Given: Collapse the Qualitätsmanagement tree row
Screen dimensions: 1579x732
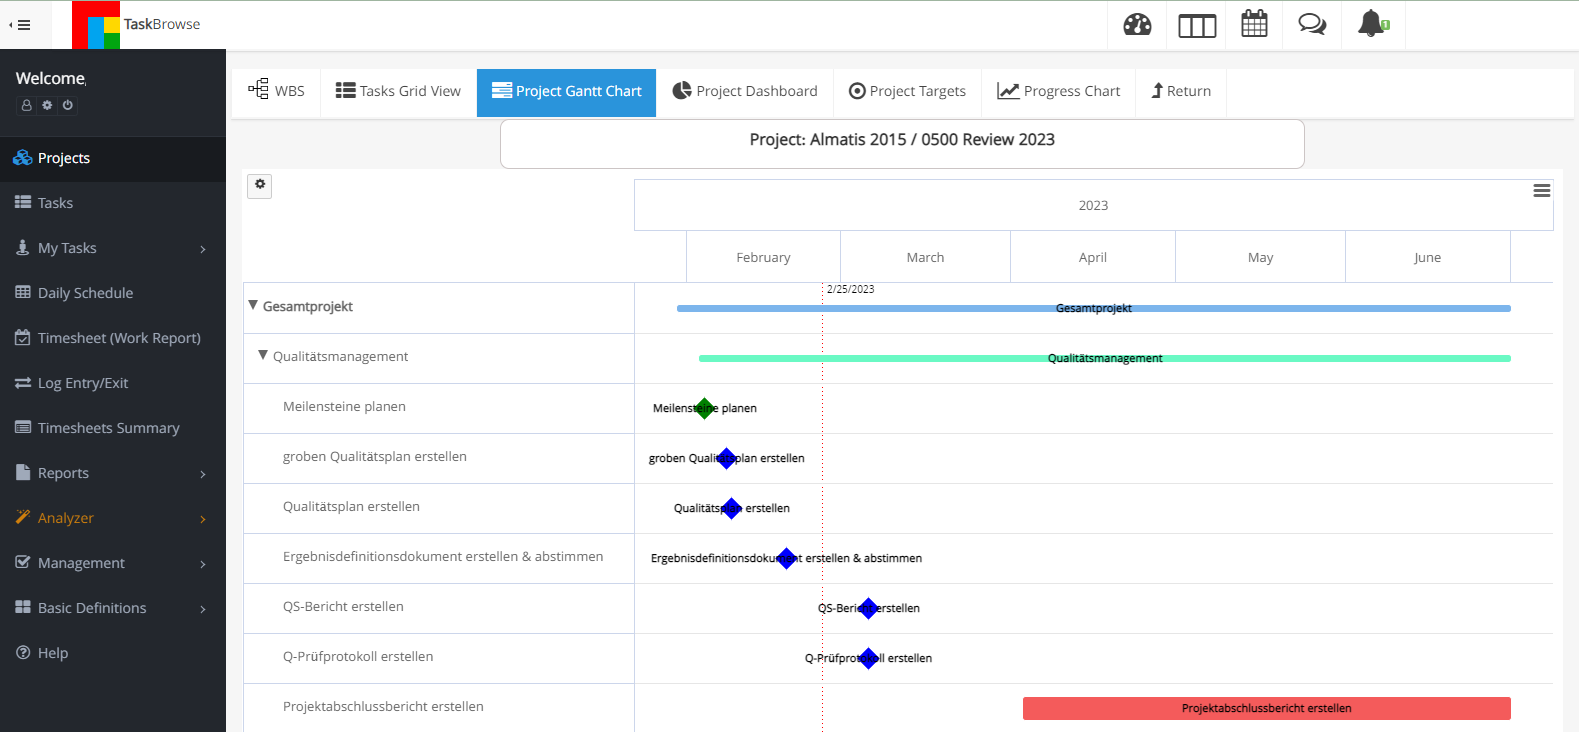Looking at the screenshot, I should (x=263, y=355).
